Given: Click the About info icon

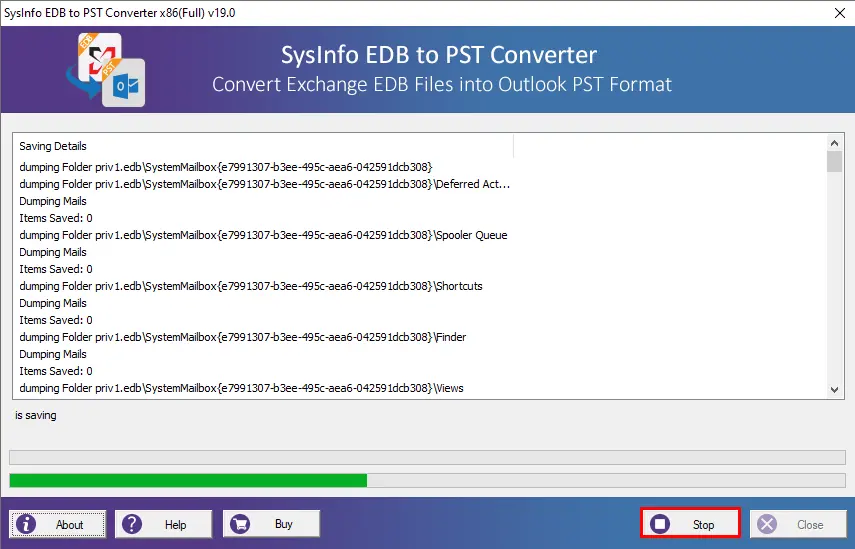Looking at the screenshot, I should point(26,524).
